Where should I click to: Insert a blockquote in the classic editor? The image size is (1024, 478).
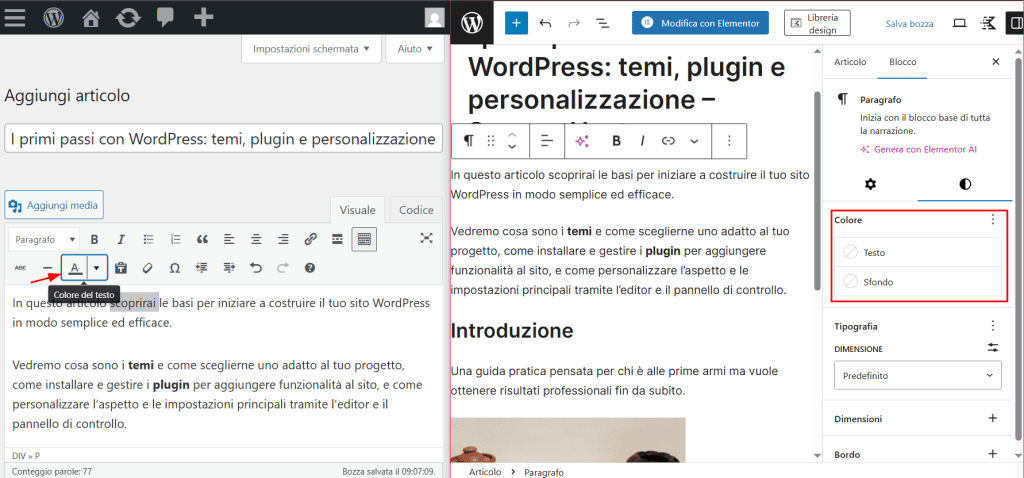pyautogui.click(x=202, y=239)
